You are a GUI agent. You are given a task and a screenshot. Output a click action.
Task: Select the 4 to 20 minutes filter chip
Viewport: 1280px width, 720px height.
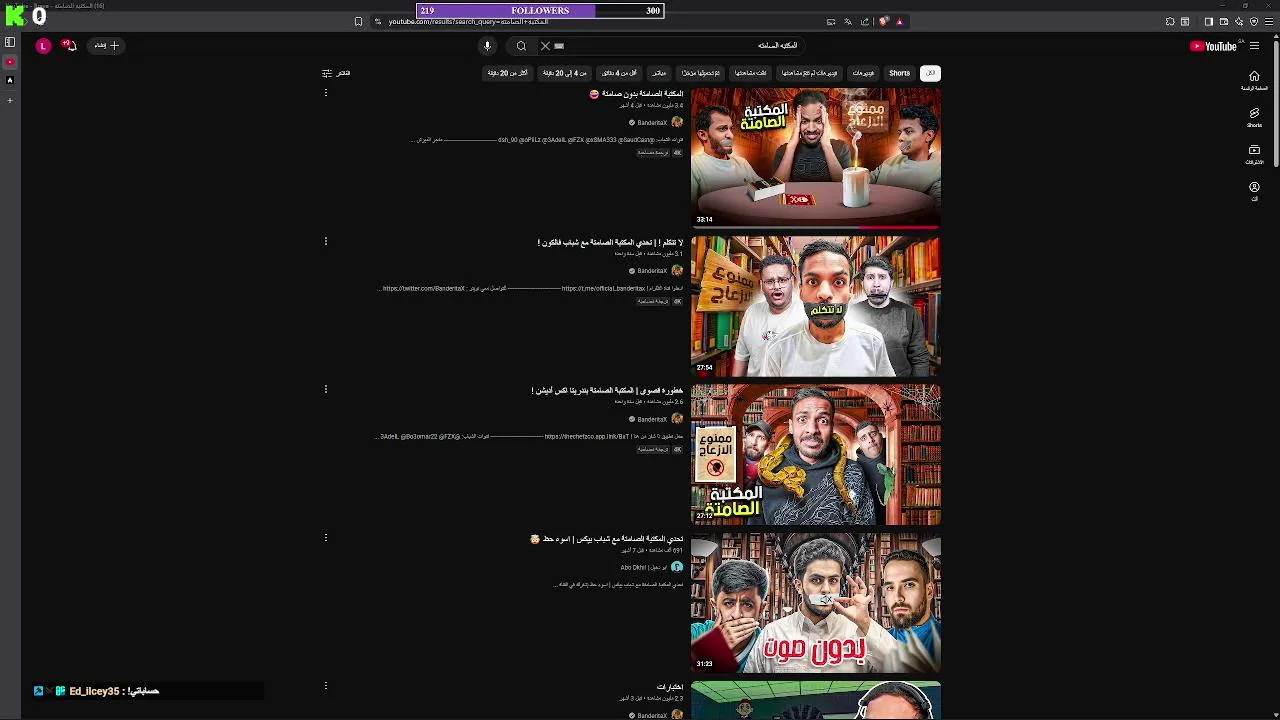click(x=565, y=73)
